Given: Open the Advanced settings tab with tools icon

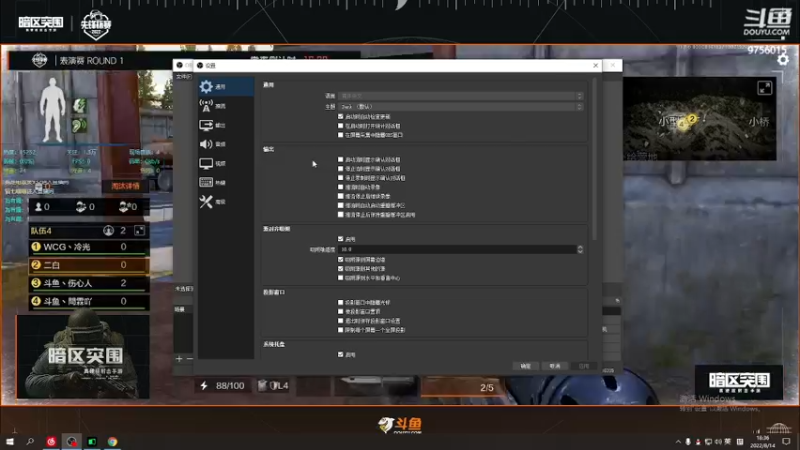Looking at the screenshot, I should [x=226, y=202].
